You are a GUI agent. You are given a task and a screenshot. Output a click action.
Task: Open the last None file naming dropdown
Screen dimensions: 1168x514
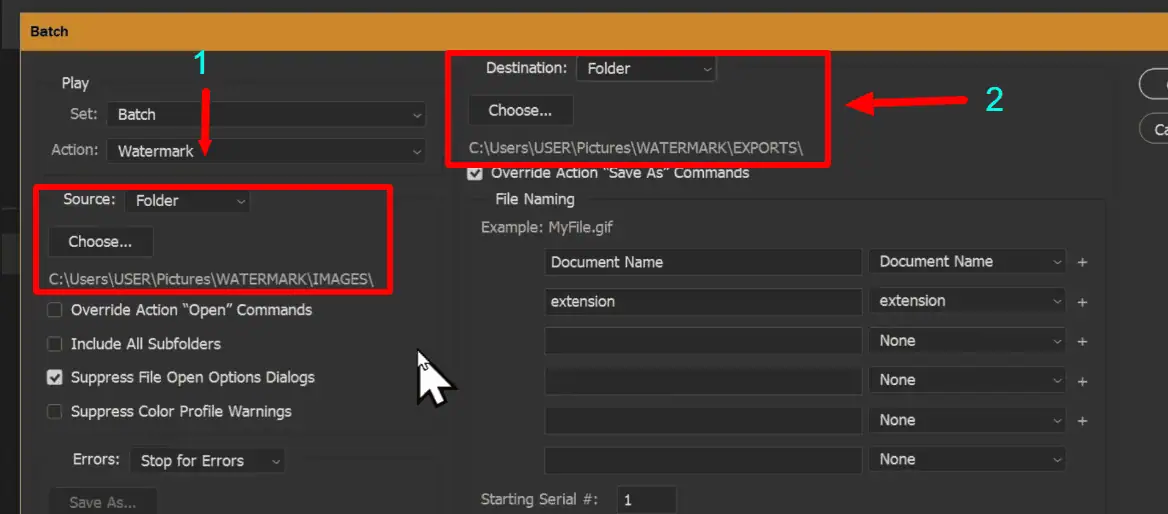coord(966,460)
